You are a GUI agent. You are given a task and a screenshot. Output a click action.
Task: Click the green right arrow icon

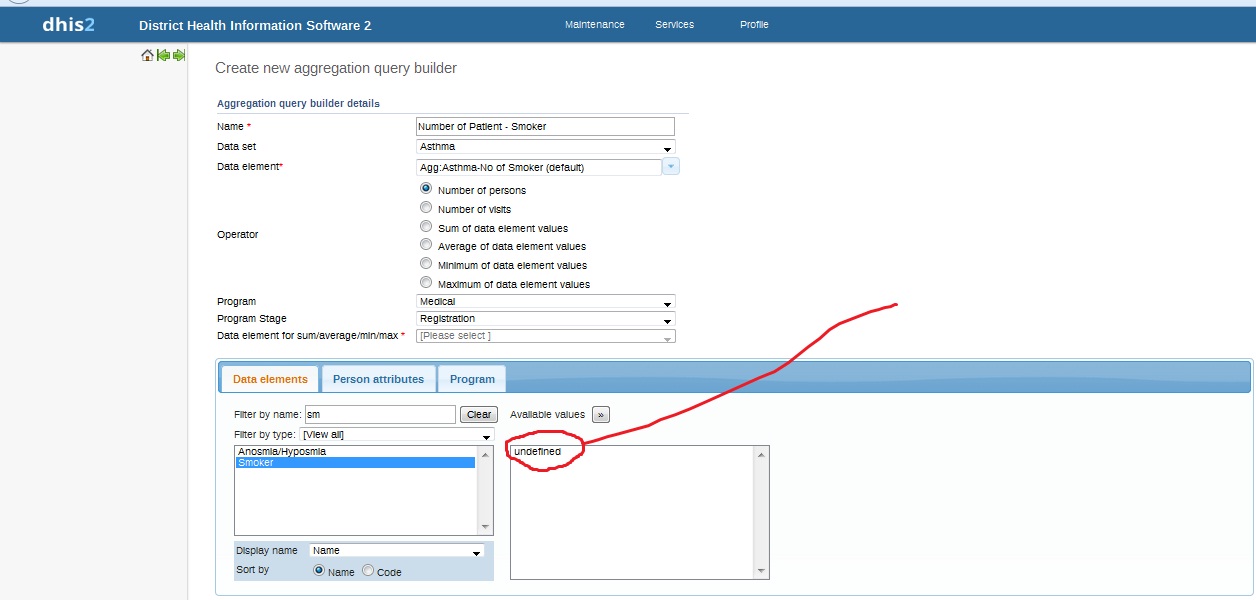pyautogui.click(x=179, y=55)
